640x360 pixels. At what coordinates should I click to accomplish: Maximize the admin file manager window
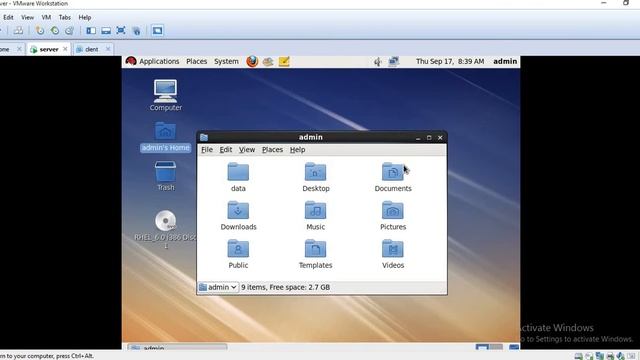pos(429,138)
